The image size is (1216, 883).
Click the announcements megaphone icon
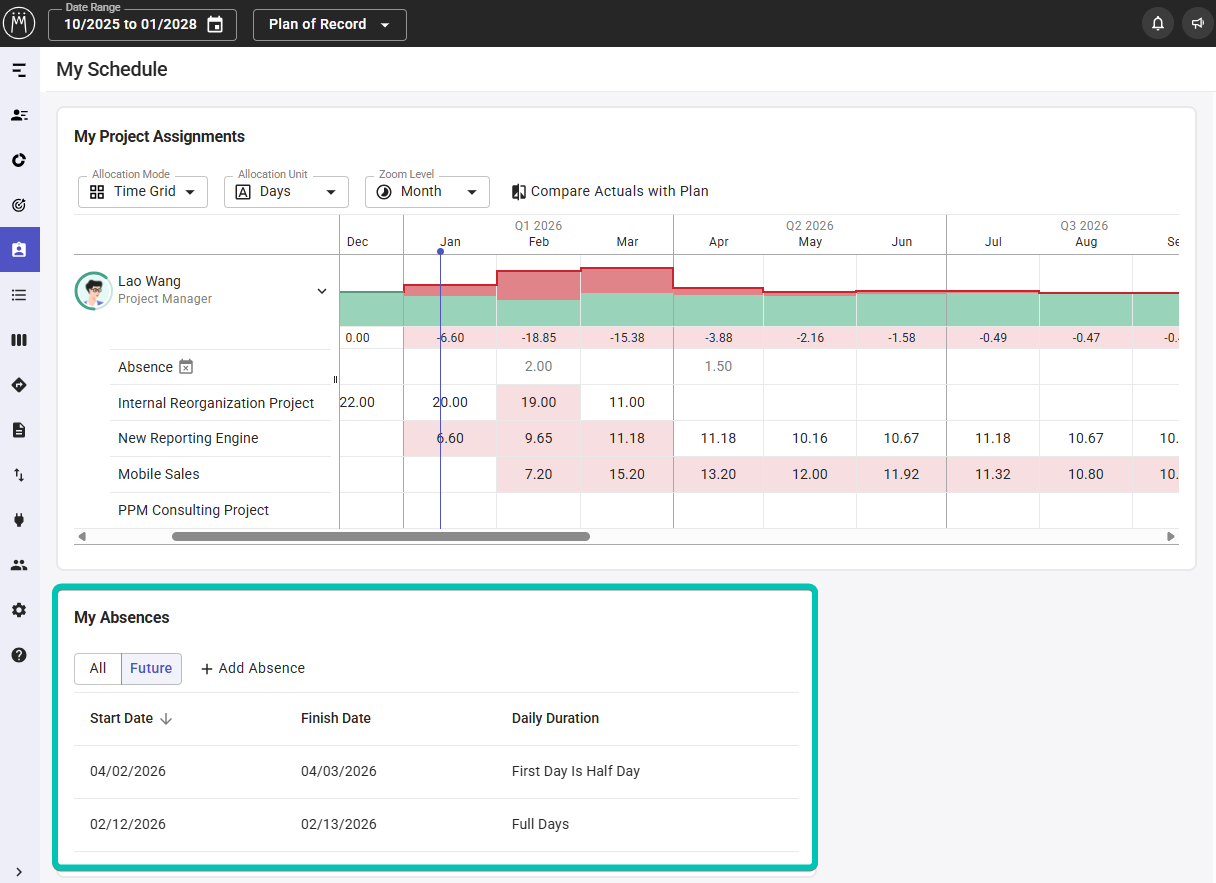pyautogui.click(x=1197, y=24)
